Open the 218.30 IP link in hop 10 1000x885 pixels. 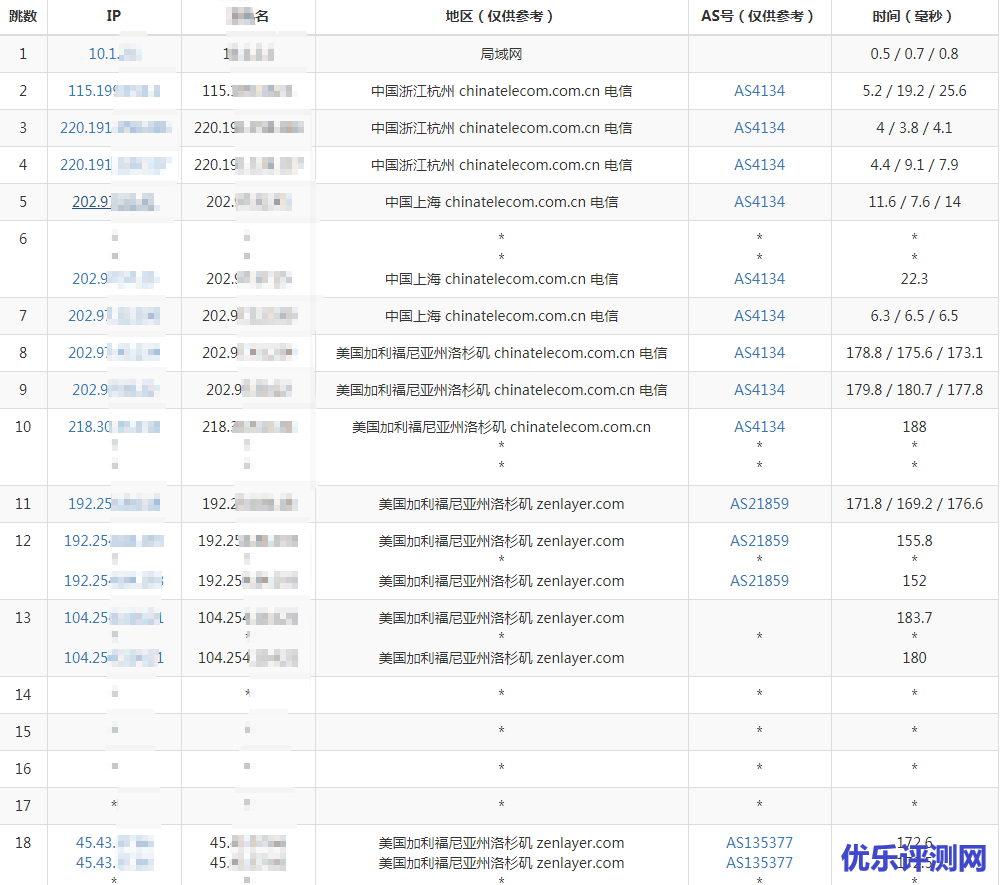(x=113, y=427)
